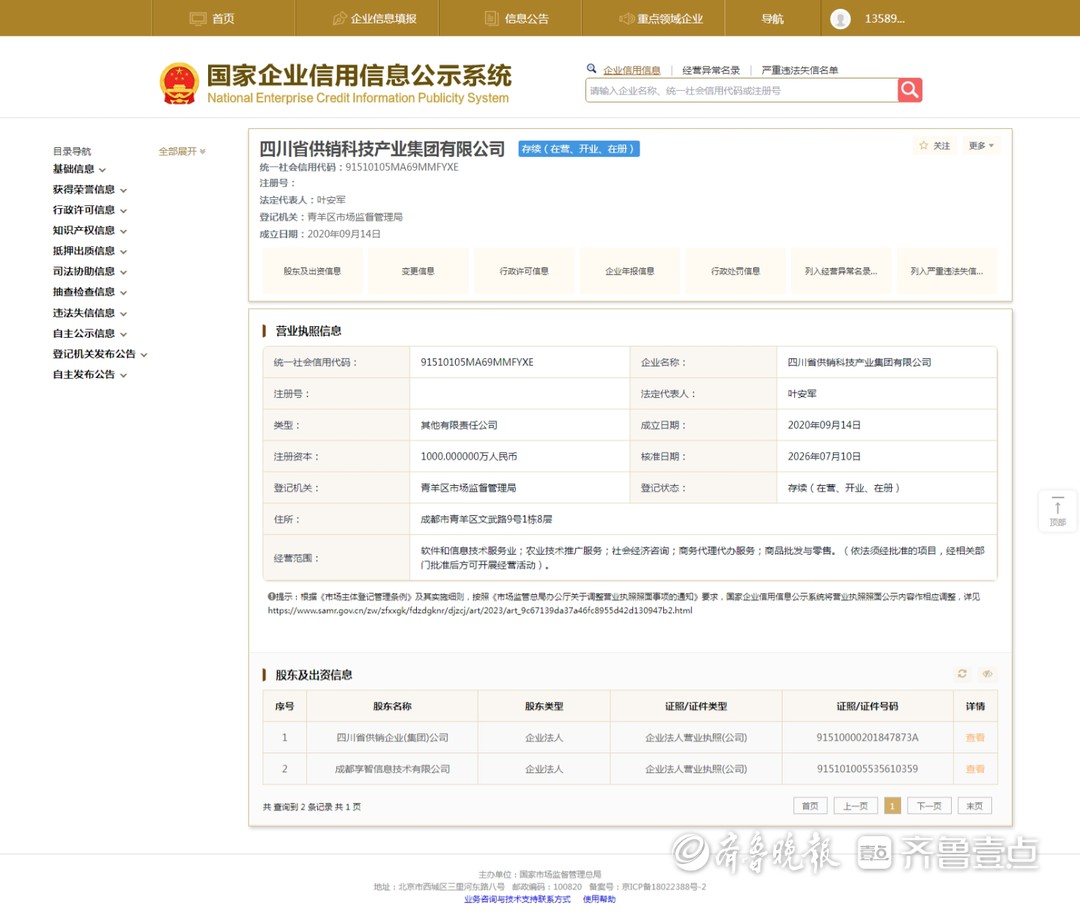This screenshot has width=1080, height=918.
Task: Open 重点领域企业 in top navigation
Action: pyautogui.click(x=661, y=19)
